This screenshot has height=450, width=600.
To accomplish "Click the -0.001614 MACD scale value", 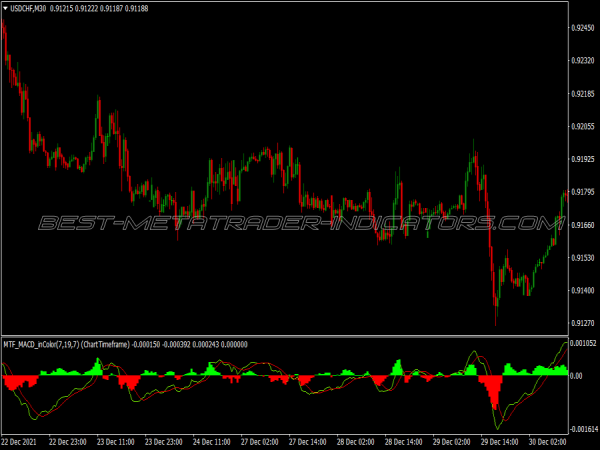I will (584, 429).
